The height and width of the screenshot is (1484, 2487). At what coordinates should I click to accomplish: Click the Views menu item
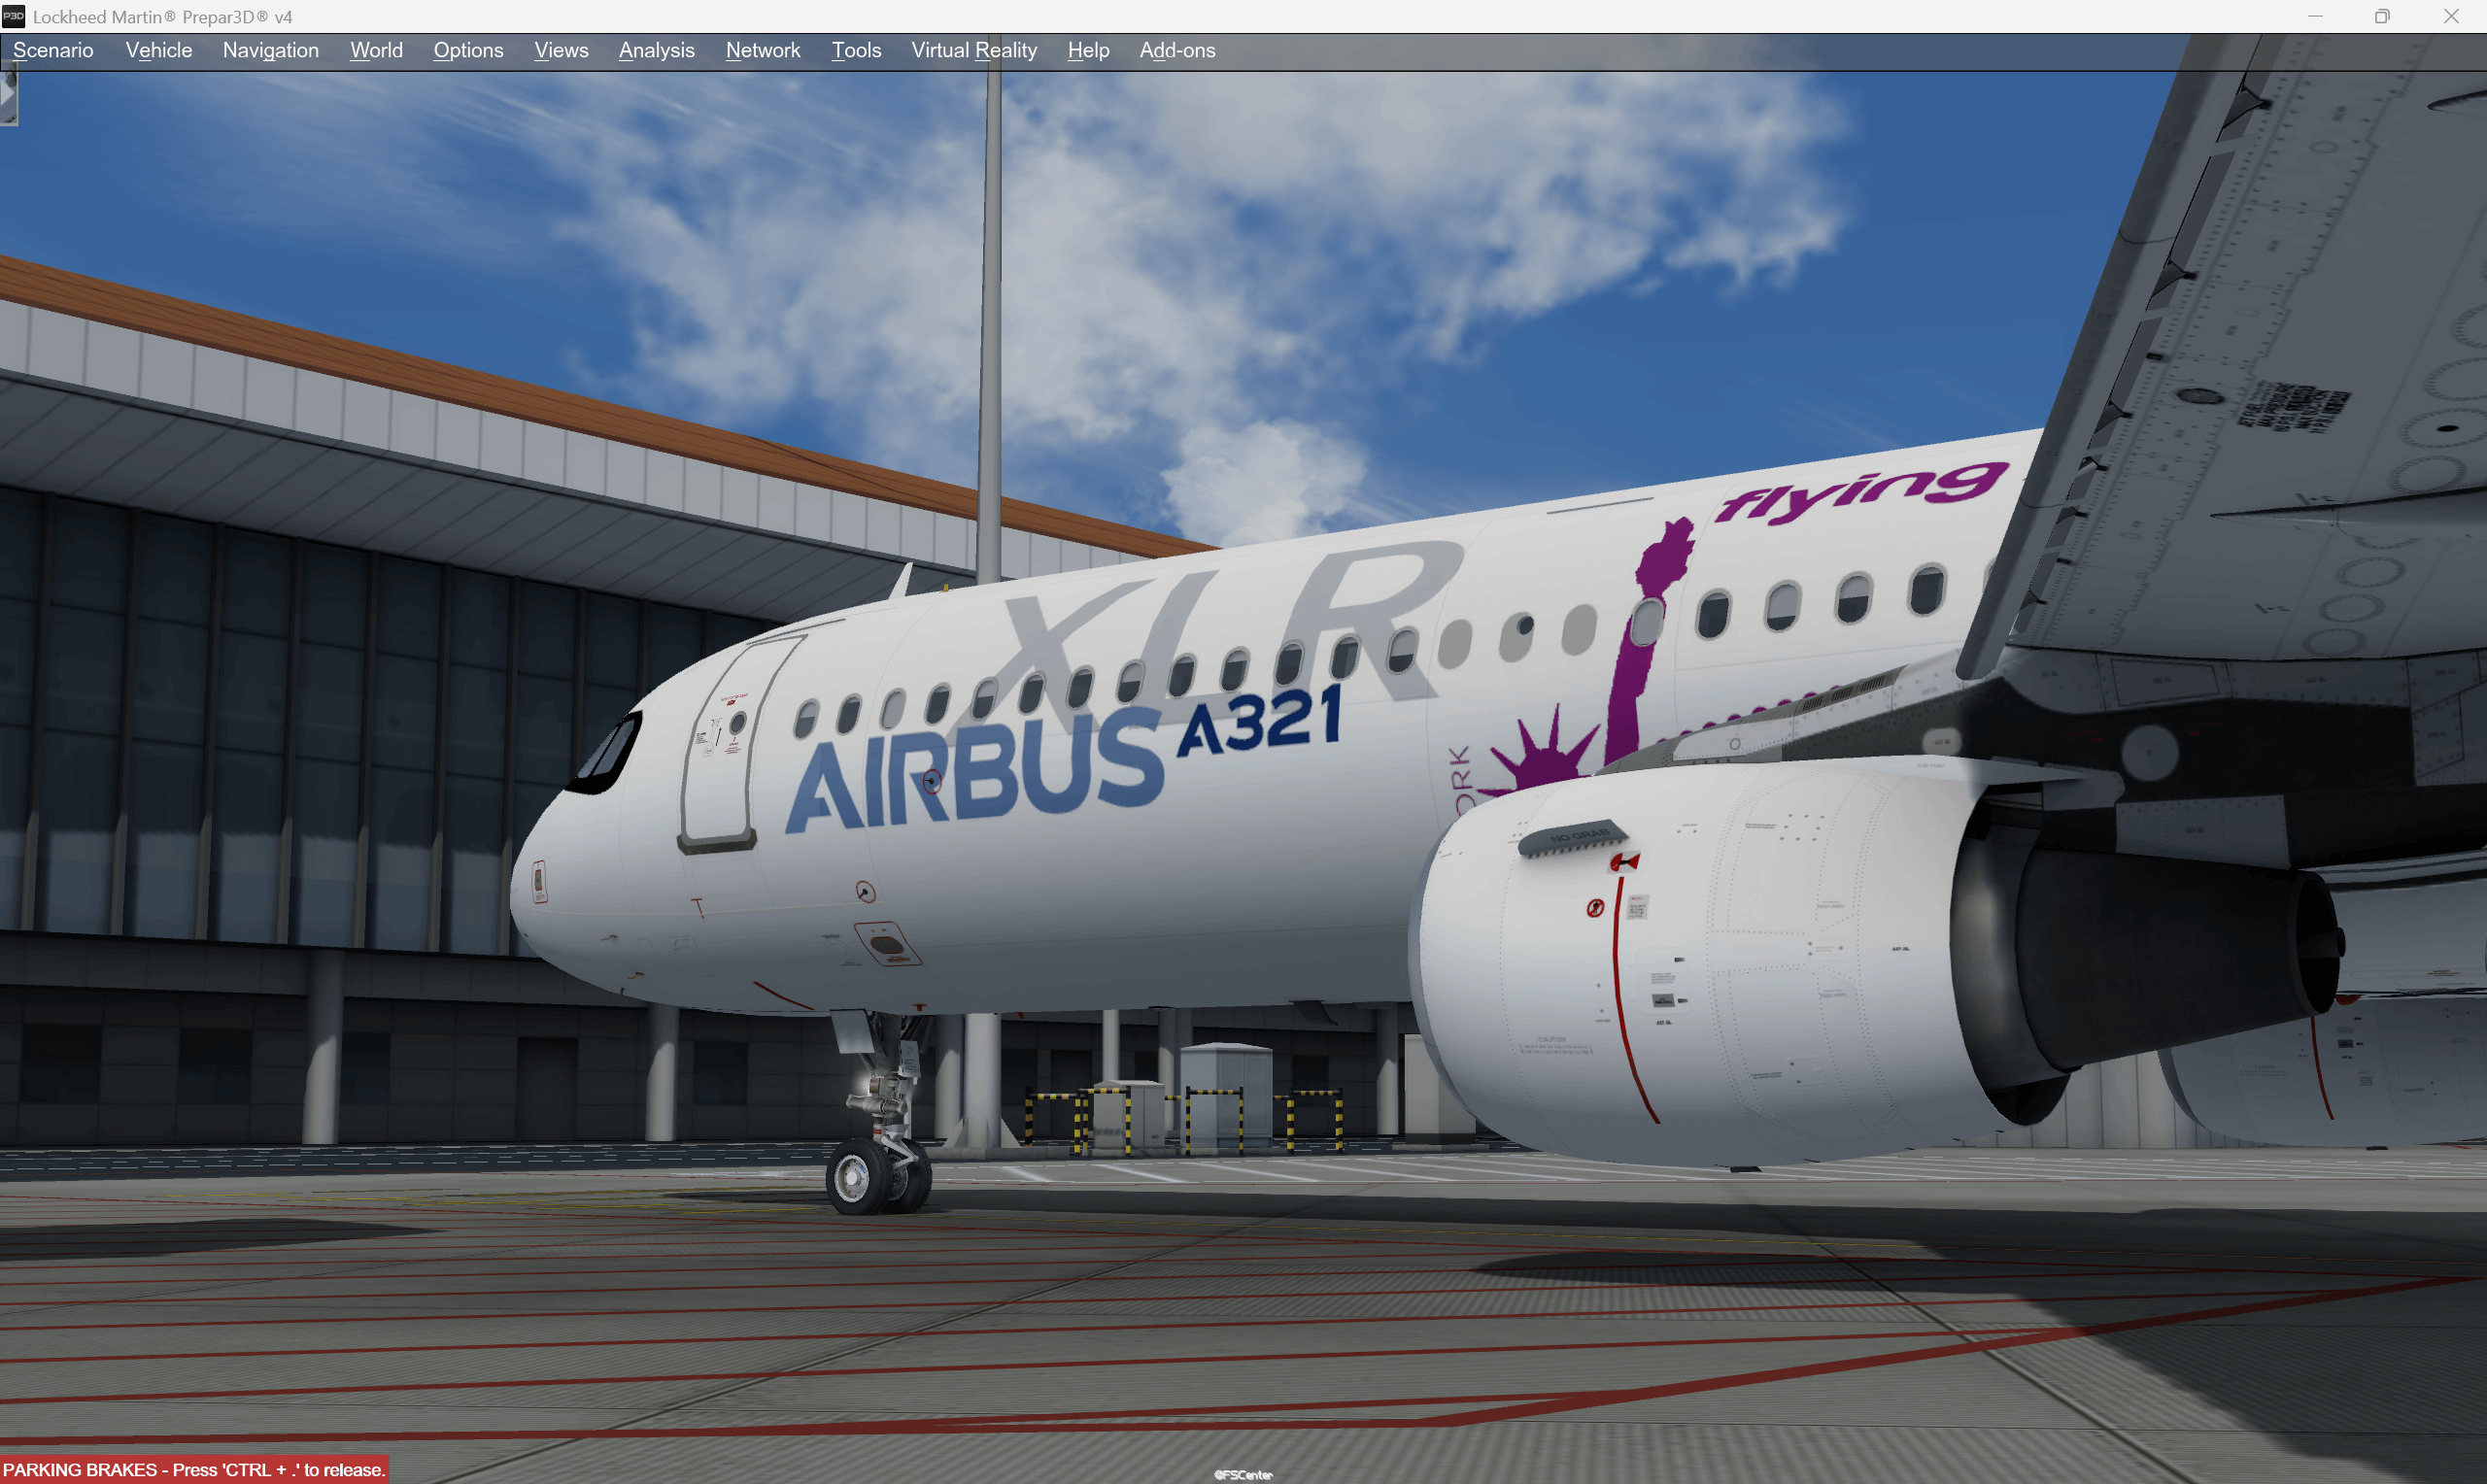click(560, 50)
